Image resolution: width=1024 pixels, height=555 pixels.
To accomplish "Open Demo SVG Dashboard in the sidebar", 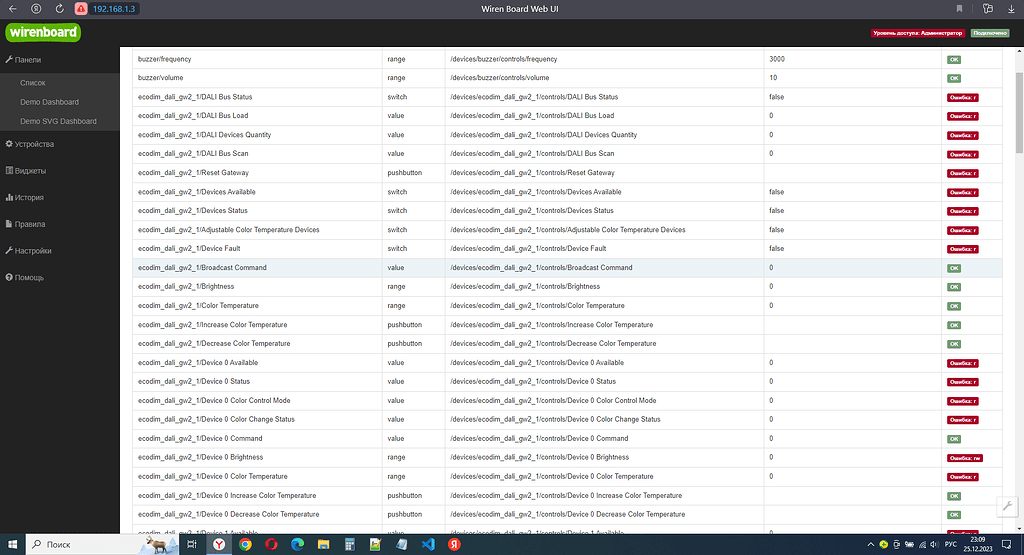I will pos(58,121).
